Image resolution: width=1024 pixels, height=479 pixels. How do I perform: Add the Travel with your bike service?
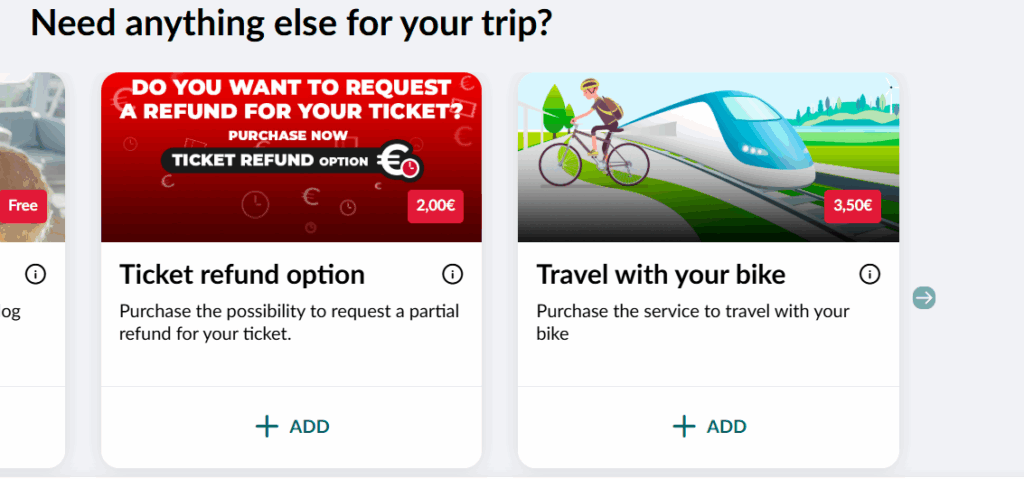click(709, 427)
